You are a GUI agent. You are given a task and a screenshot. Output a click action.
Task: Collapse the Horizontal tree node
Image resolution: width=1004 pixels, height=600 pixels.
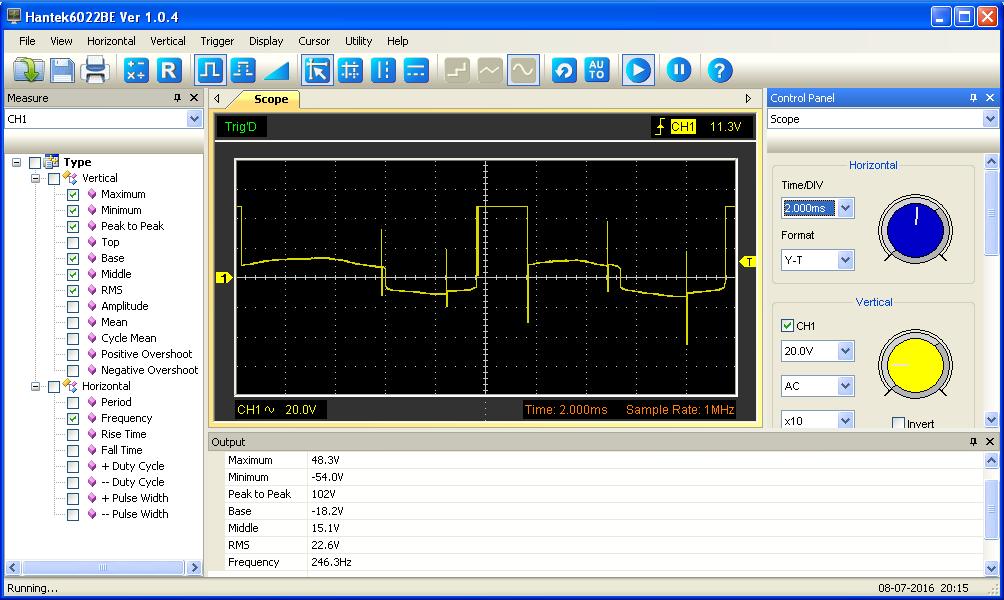[x=36, y=387]
